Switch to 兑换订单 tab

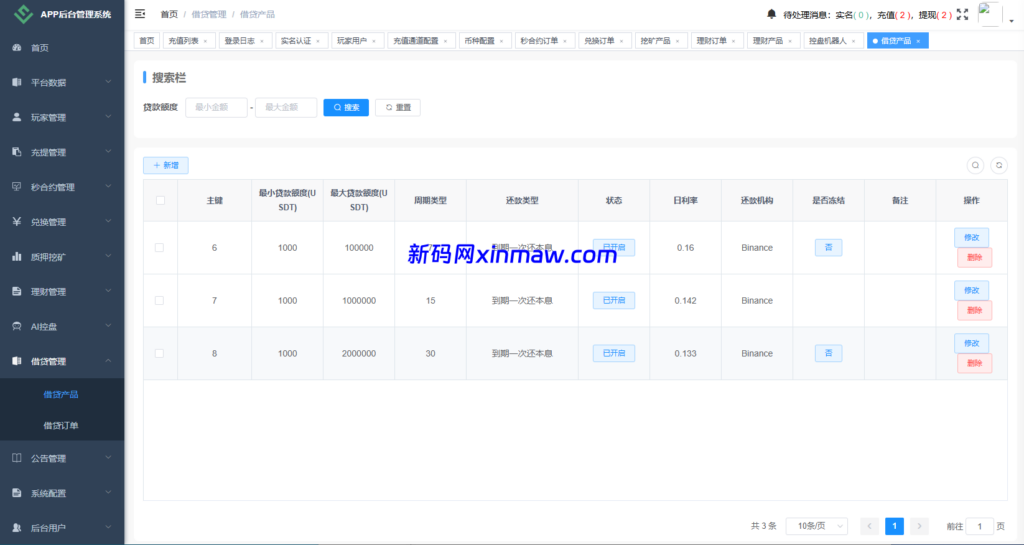coord(604,40)
